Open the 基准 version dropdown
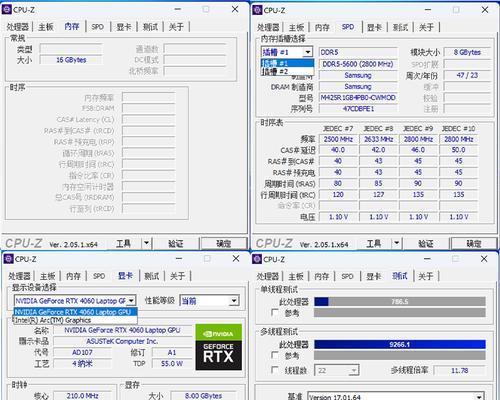 pos(396,397)
